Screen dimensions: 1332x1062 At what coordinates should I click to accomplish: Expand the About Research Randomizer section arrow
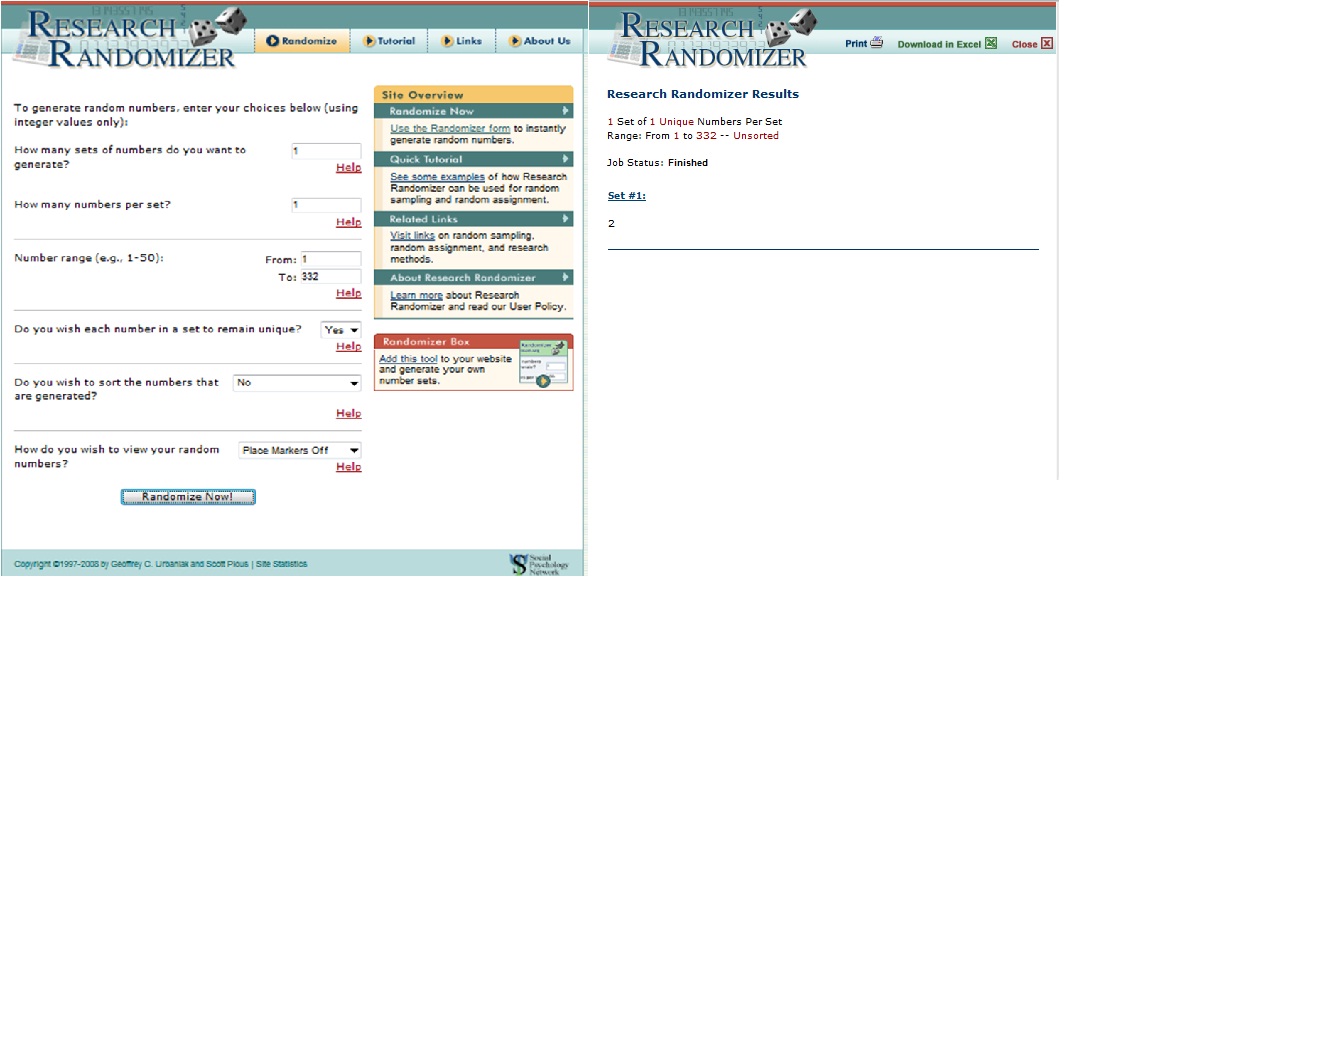(565, 277)
